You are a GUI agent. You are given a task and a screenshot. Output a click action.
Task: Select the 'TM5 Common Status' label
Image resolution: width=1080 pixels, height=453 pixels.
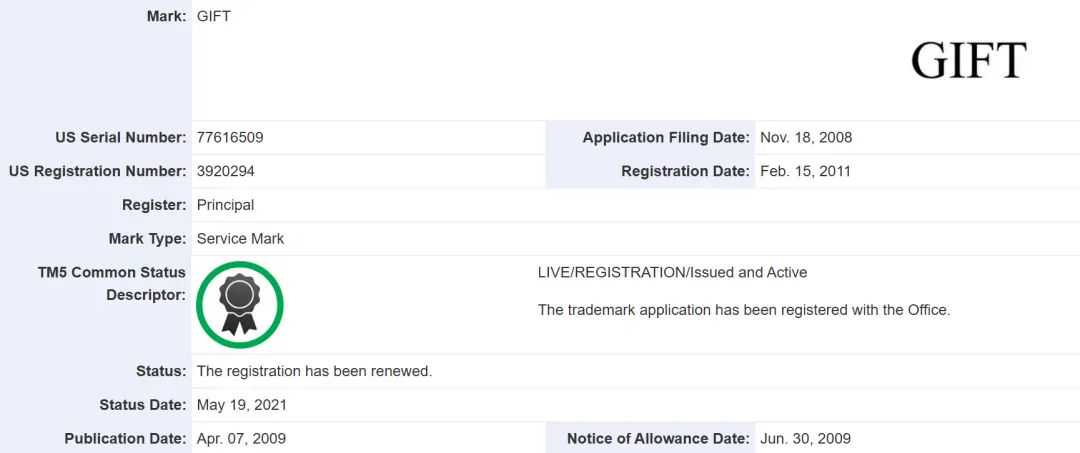pyautogui.click(x=112, y=272)
